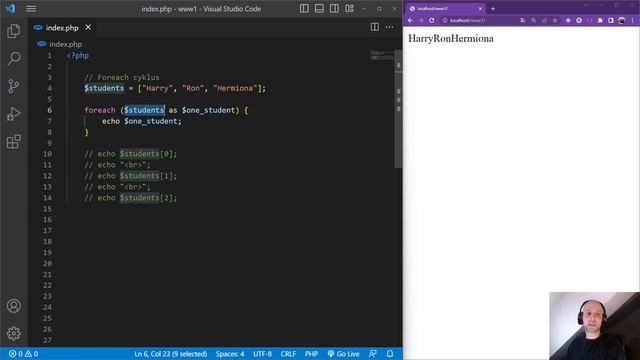
Task: Click the site info icon in the address bar
Action: (445, 20)
